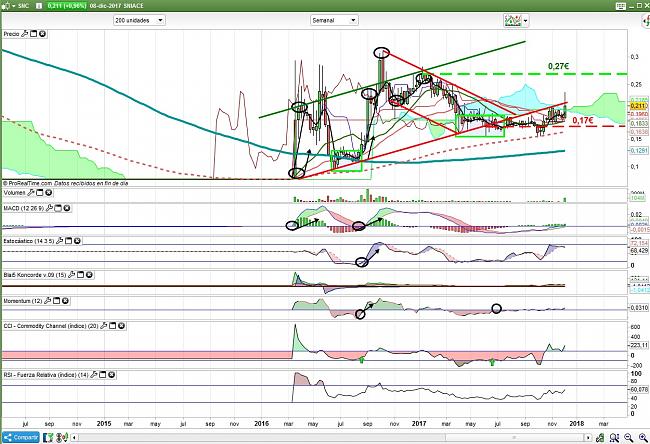Click the second tool icon next to Compartir
Screen dimensions: 650x444
62,437
